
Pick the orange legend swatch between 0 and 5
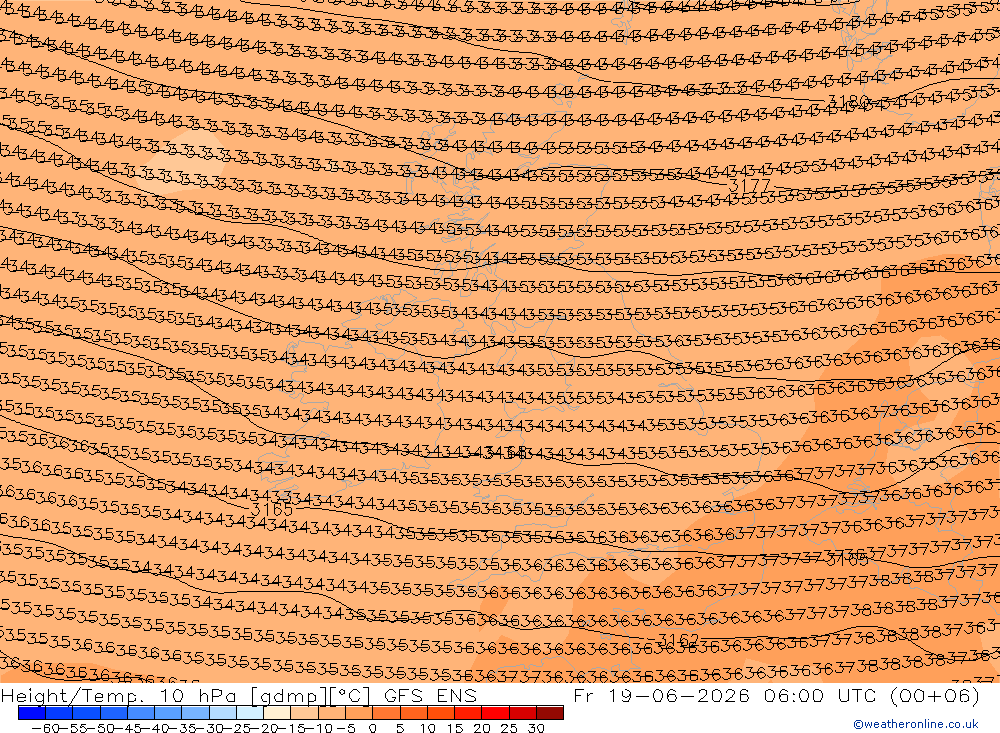coord(386,713)
